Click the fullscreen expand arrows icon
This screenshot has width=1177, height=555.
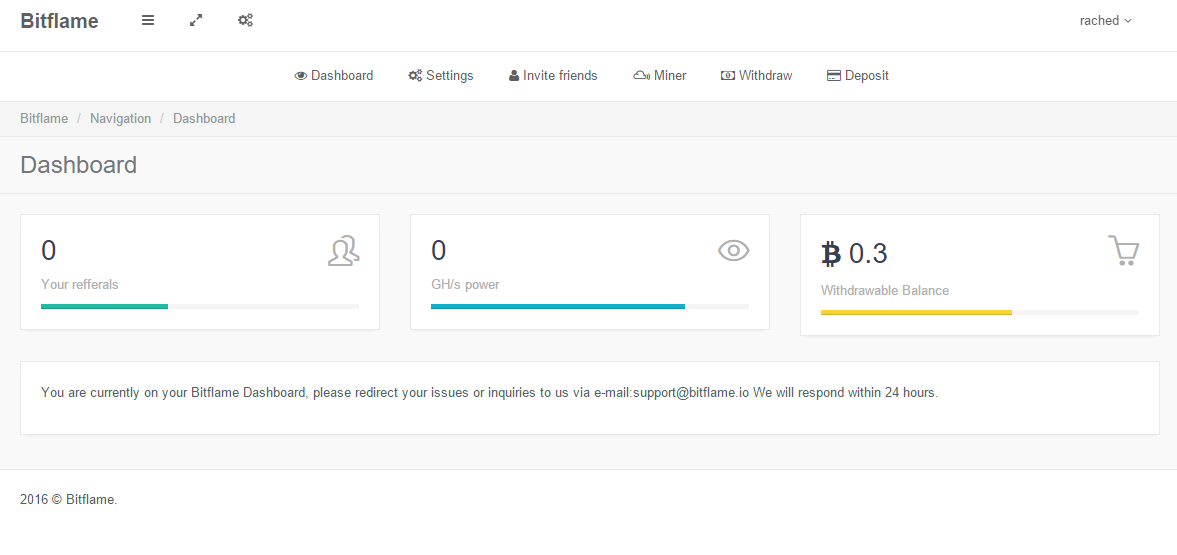[196, 20]
